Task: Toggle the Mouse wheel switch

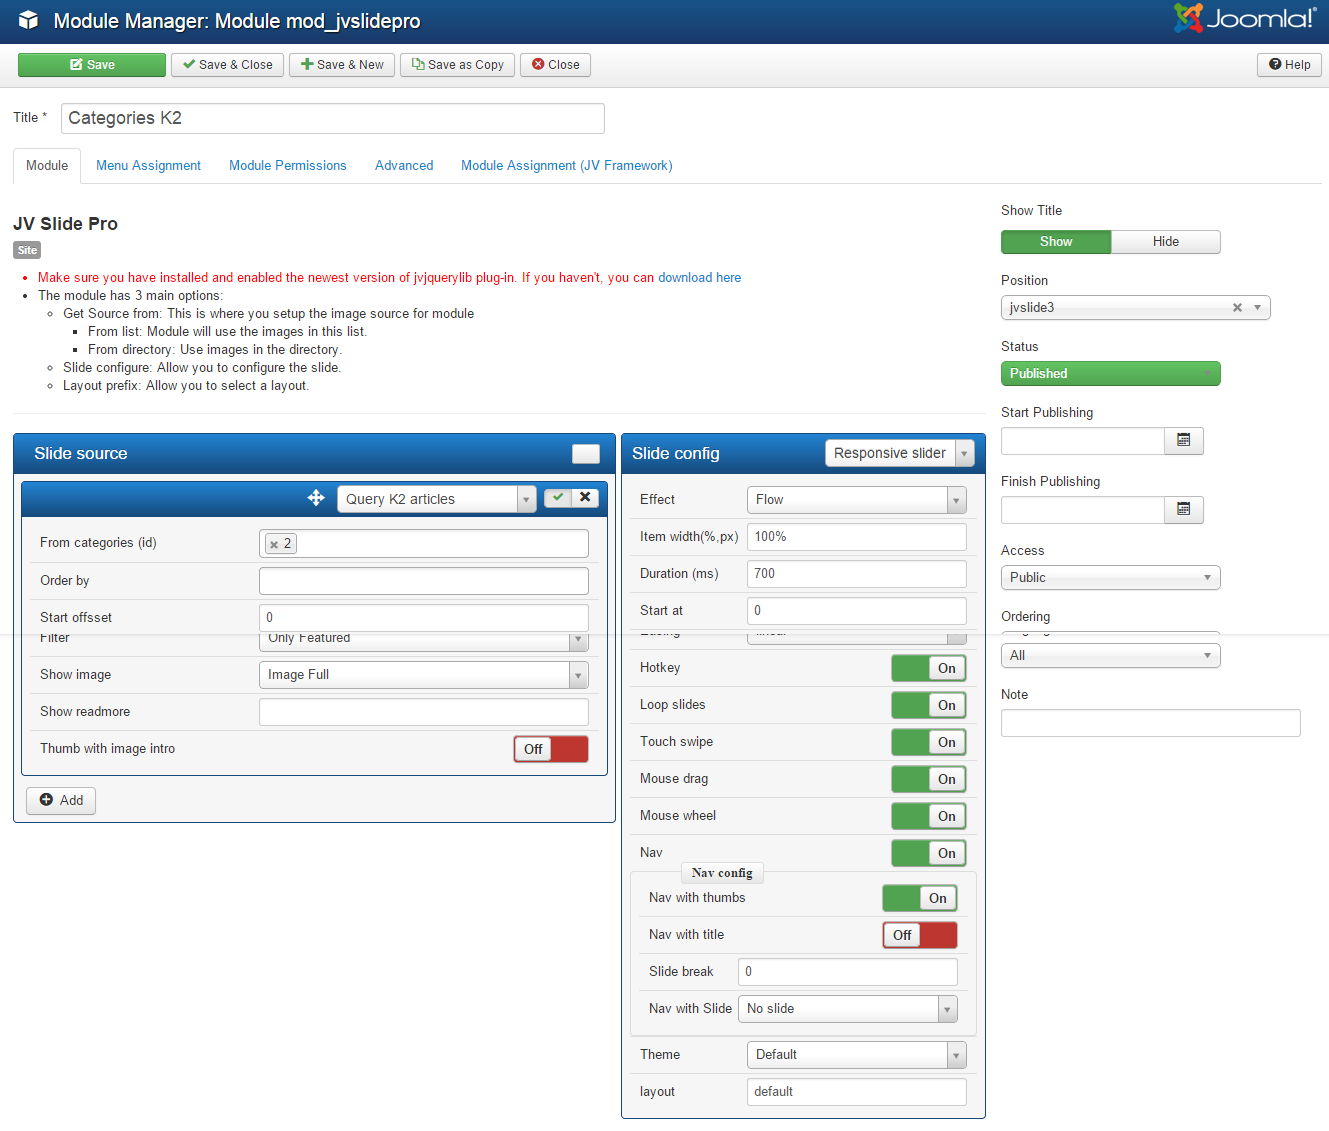Action: click(x=929, y=816)
